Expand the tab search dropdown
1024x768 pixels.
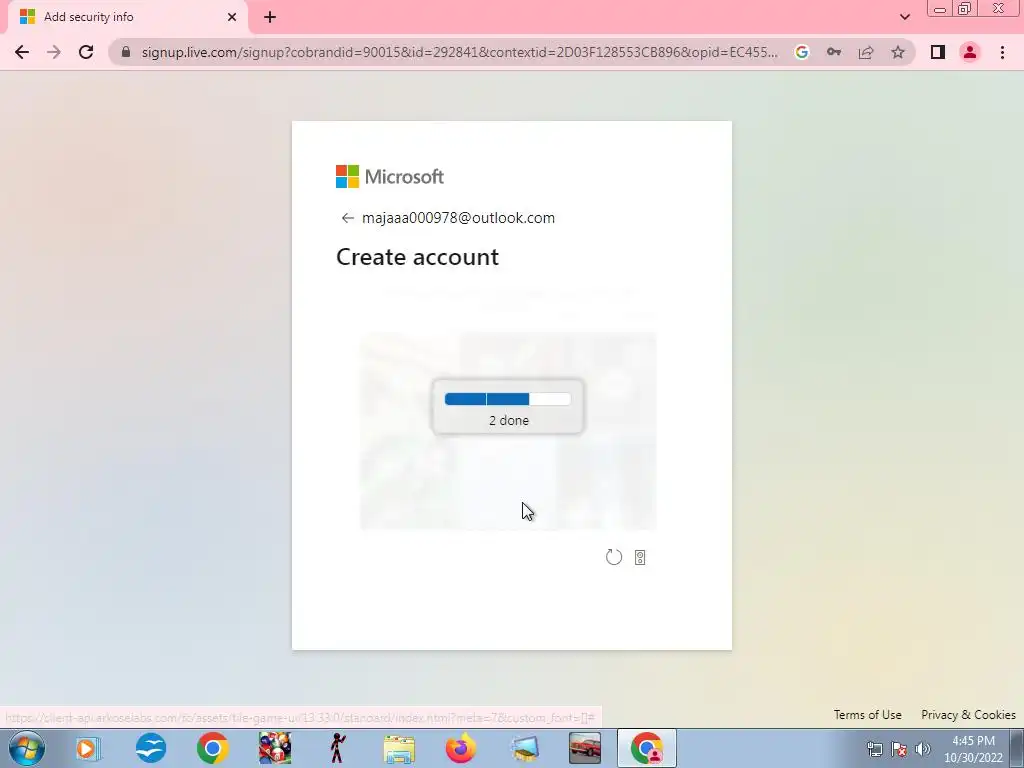[904, 17]
